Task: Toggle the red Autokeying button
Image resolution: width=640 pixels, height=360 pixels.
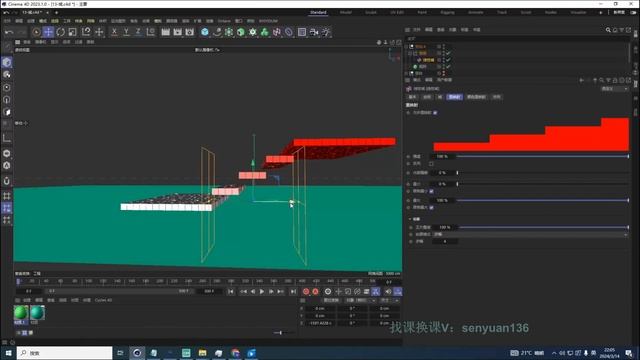Action: pyautogui.click(x=316, y=291)
